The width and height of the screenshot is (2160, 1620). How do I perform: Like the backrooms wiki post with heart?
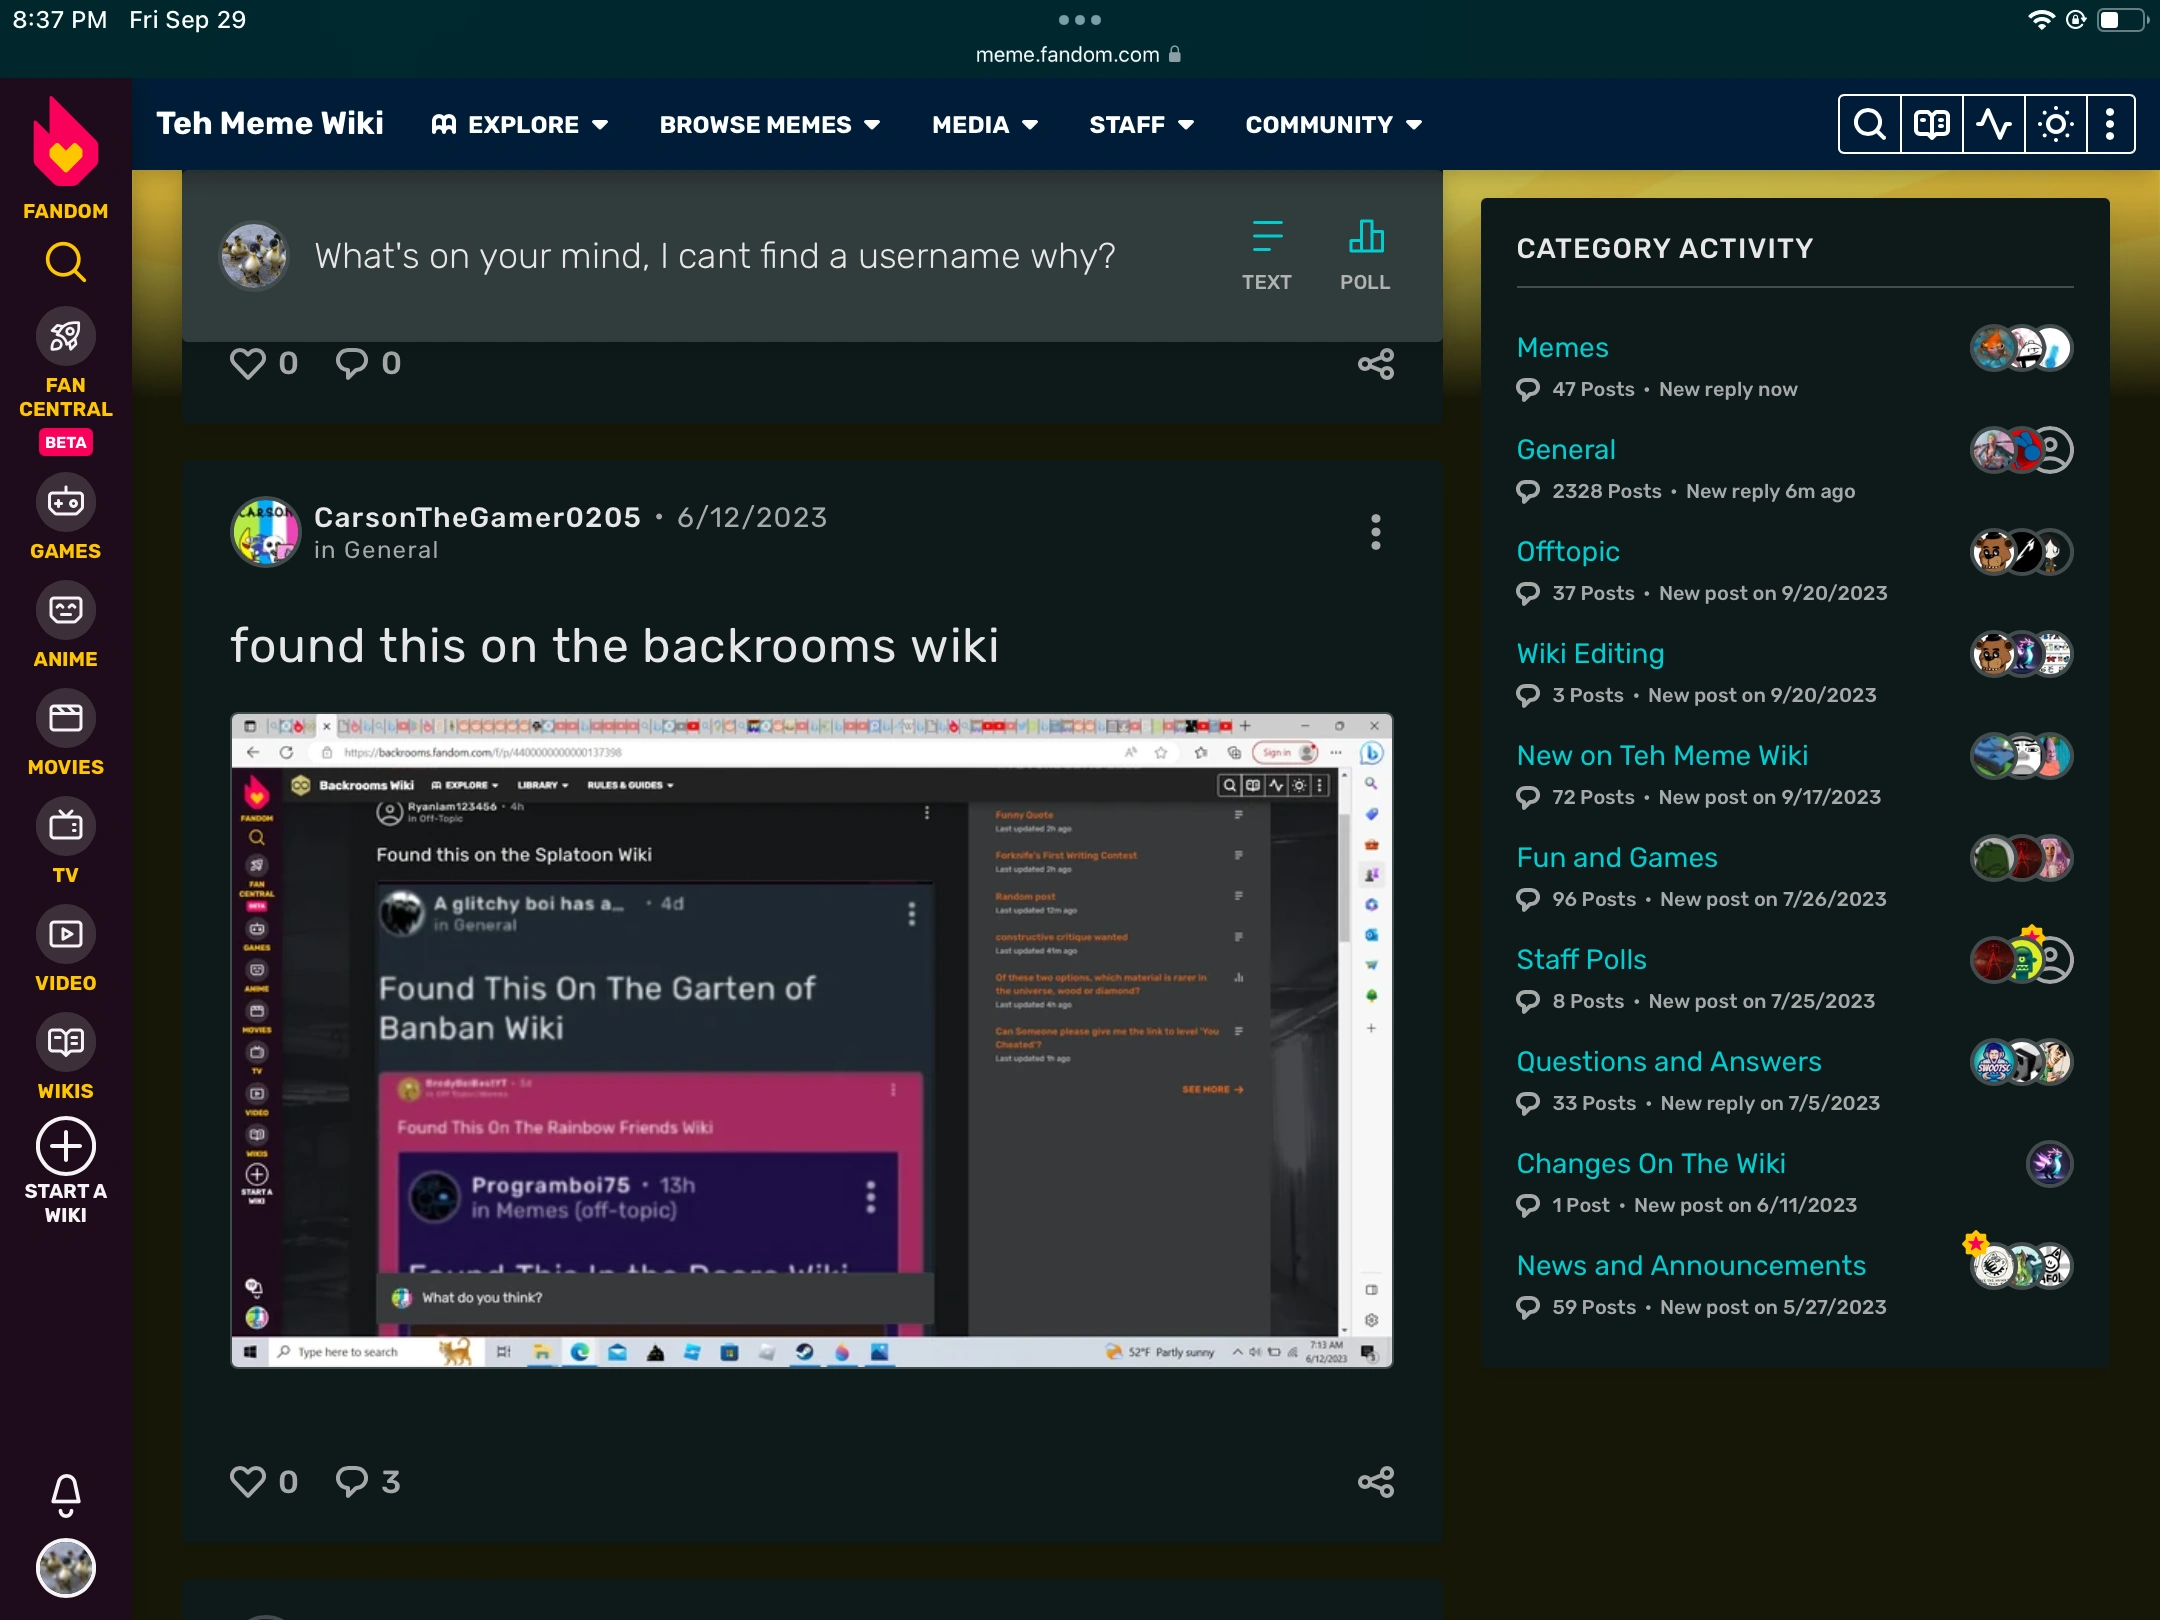248,1481
